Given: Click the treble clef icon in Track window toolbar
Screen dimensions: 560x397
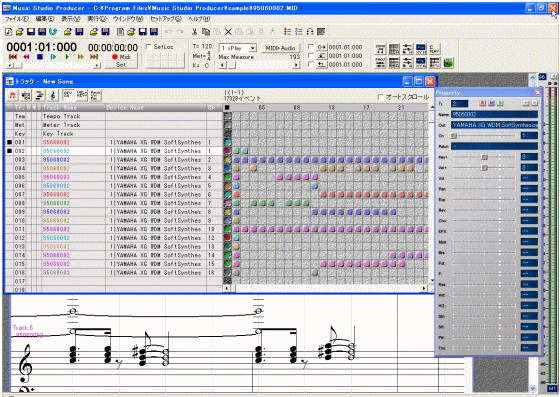Looking at the screenshot, I should click(53, 95).
